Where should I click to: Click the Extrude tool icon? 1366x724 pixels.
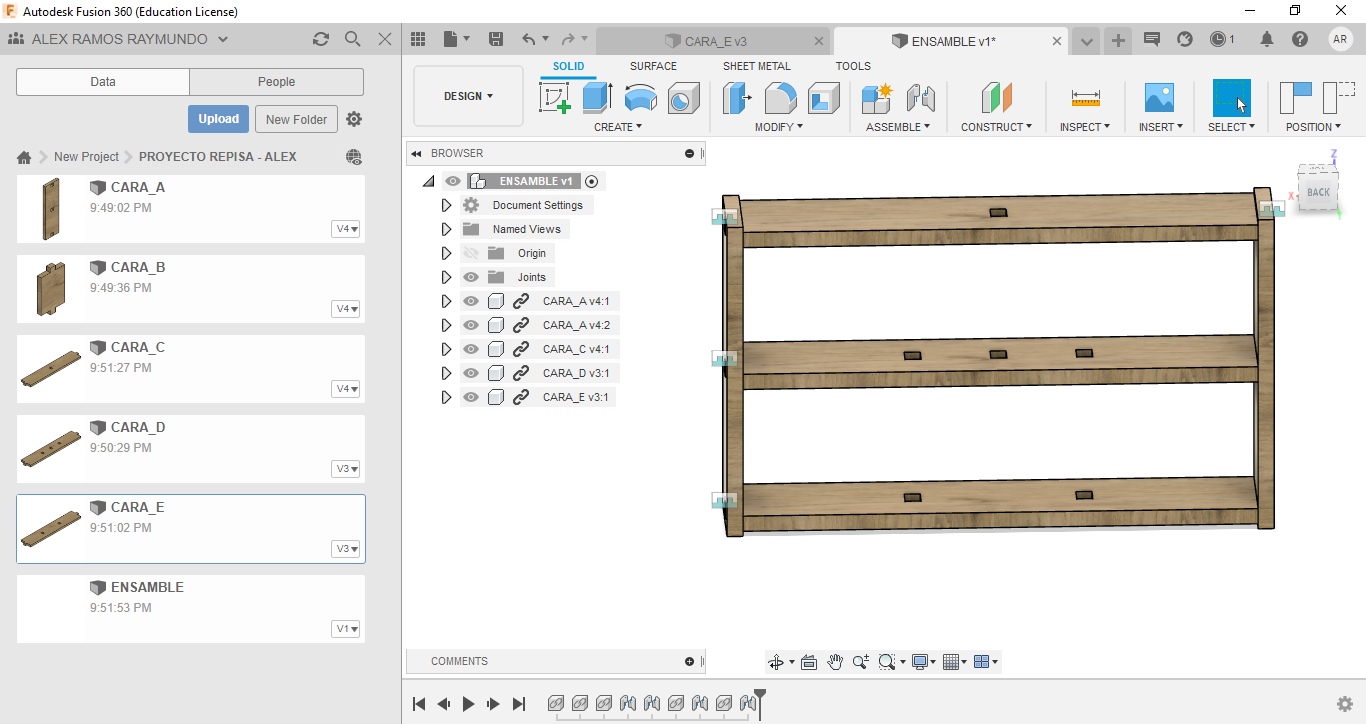click(x=597, y=98)
